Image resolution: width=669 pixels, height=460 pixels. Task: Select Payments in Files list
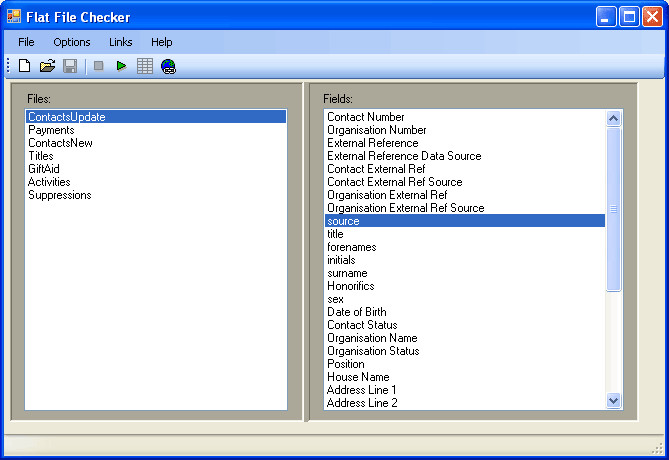click(156, 130)
